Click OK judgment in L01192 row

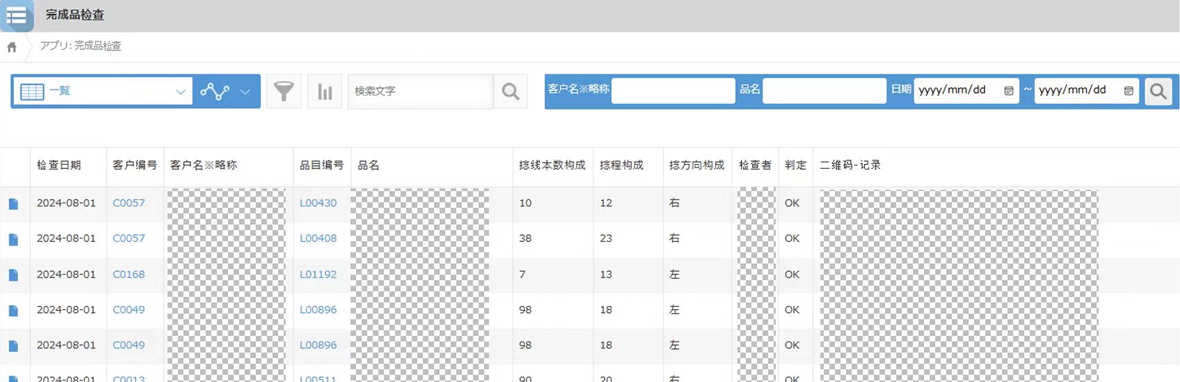coord(792,274)
